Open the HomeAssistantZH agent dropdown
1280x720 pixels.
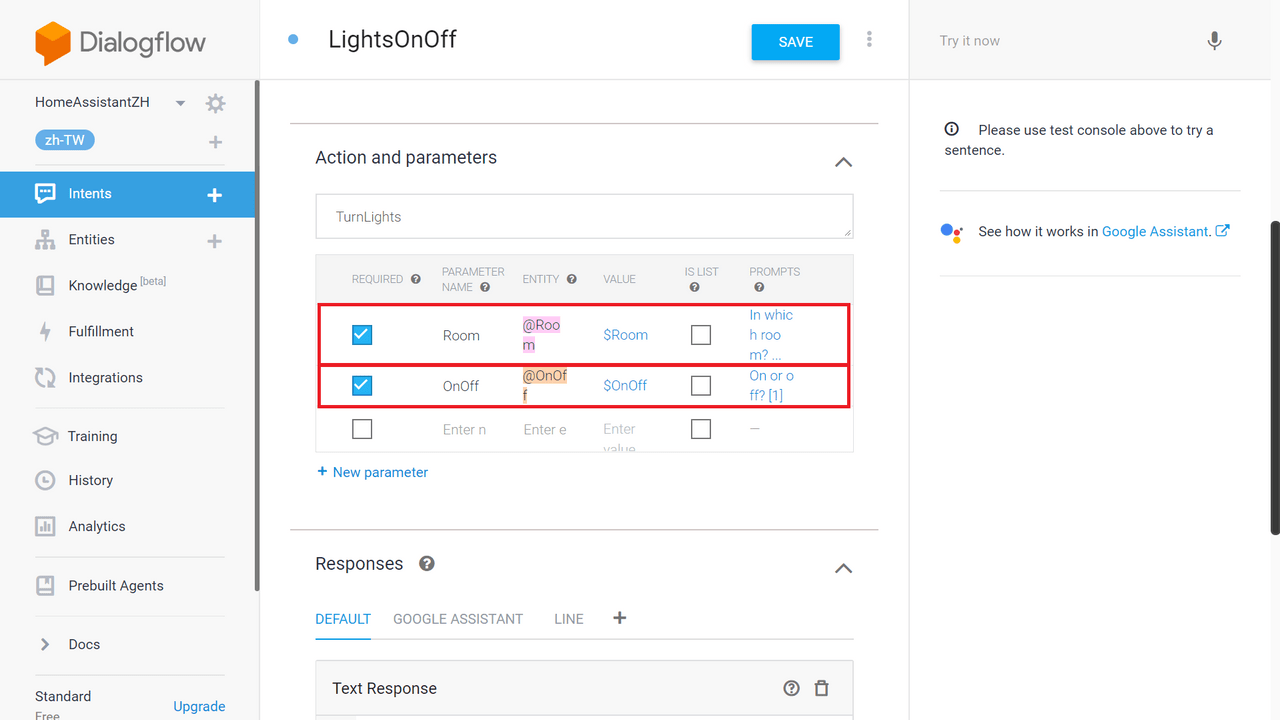click(x=181, y=103)
